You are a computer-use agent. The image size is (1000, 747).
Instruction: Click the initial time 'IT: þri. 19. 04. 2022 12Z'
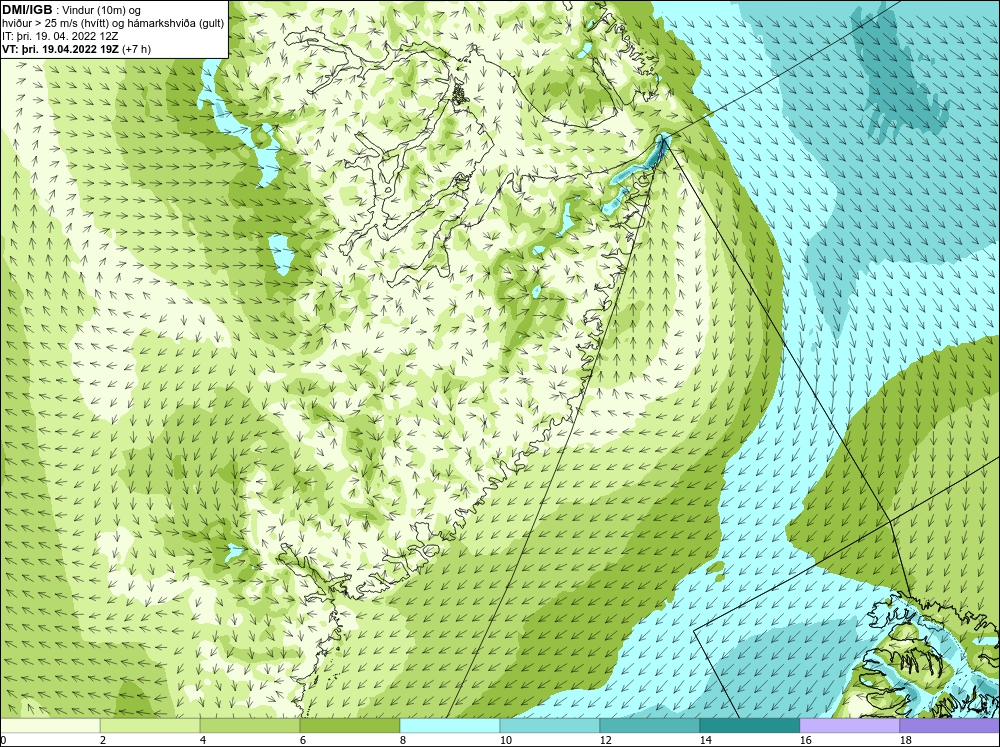pos(60,36)
